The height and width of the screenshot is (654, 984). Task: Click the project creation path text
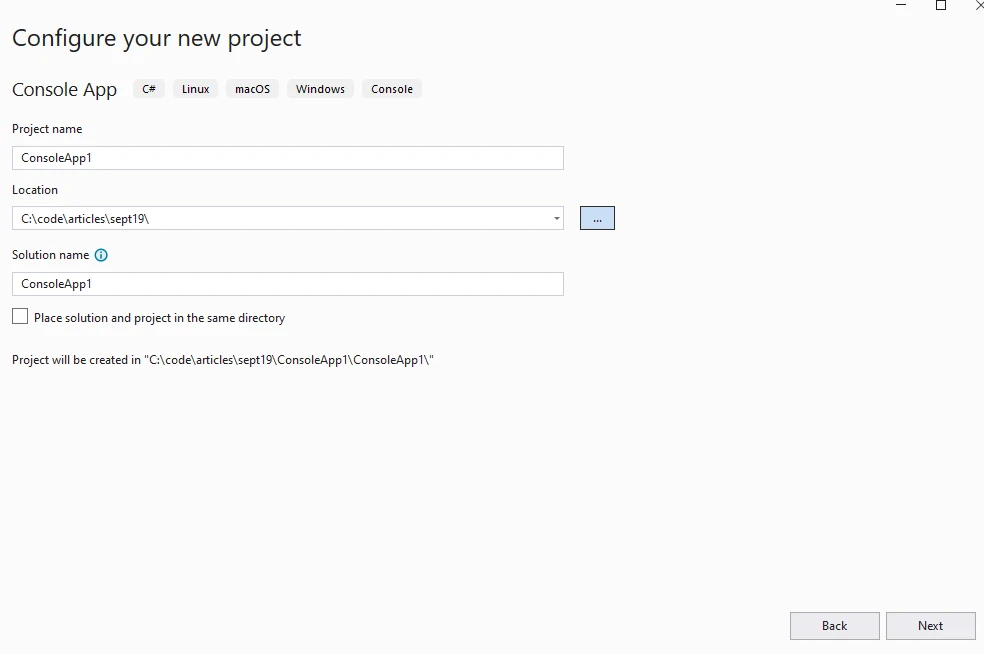[x=223, y=360]
